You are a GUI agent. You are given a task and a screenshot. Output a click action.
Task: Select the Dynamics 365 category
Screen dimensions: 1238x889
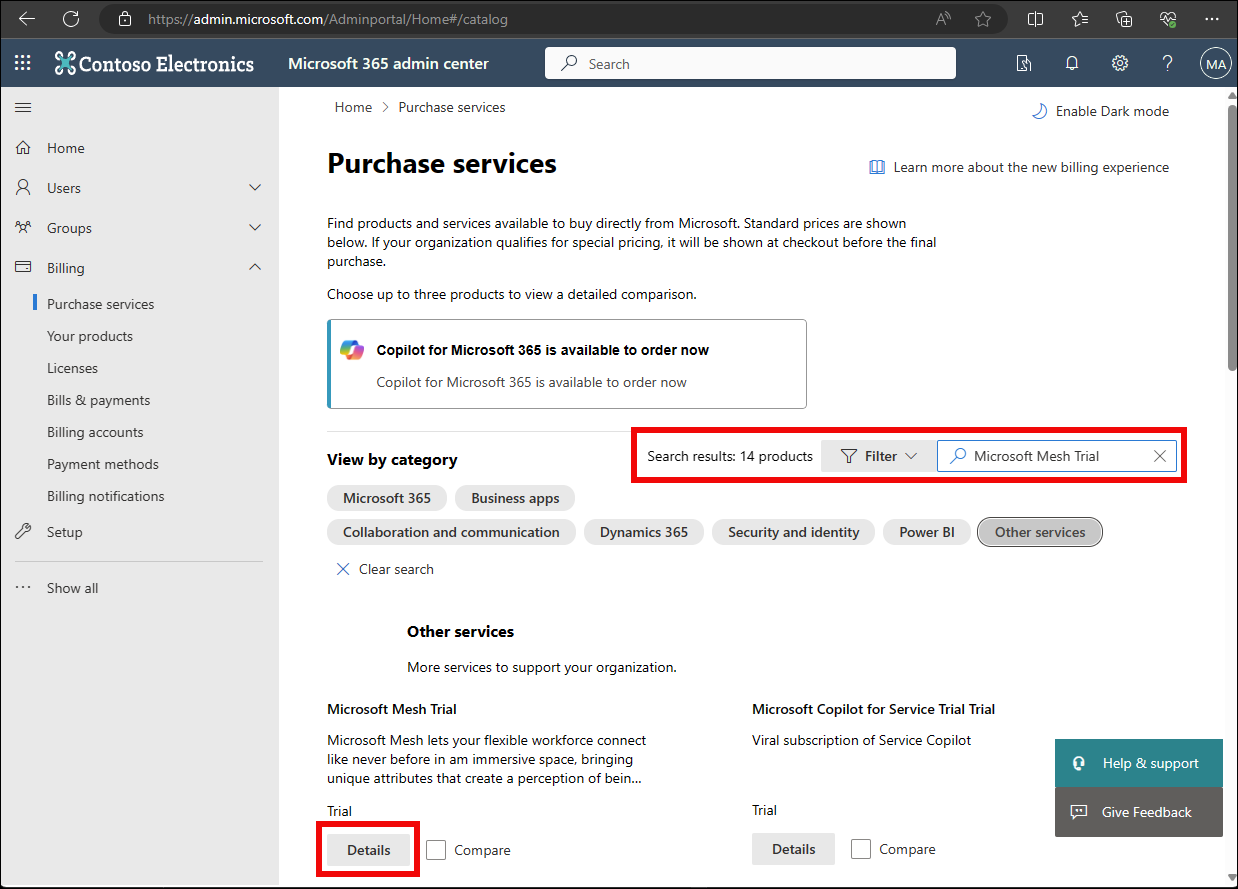[x=643, y=531]
